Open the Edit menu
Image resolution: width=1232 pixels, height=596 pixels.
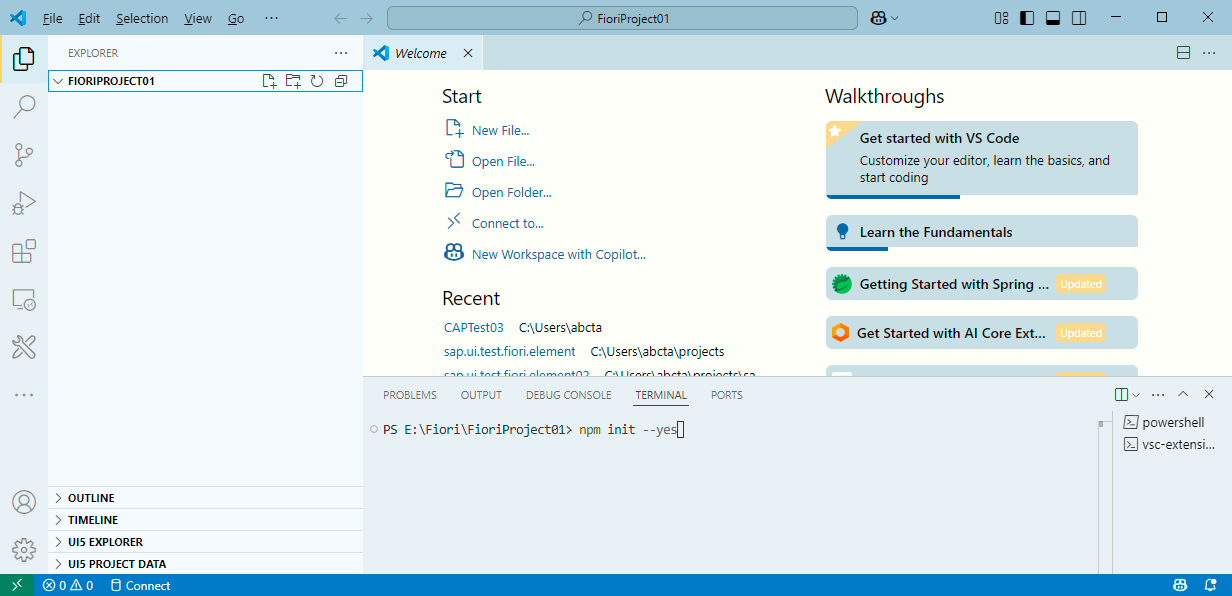pyautogui.click(x=89, y=18)
